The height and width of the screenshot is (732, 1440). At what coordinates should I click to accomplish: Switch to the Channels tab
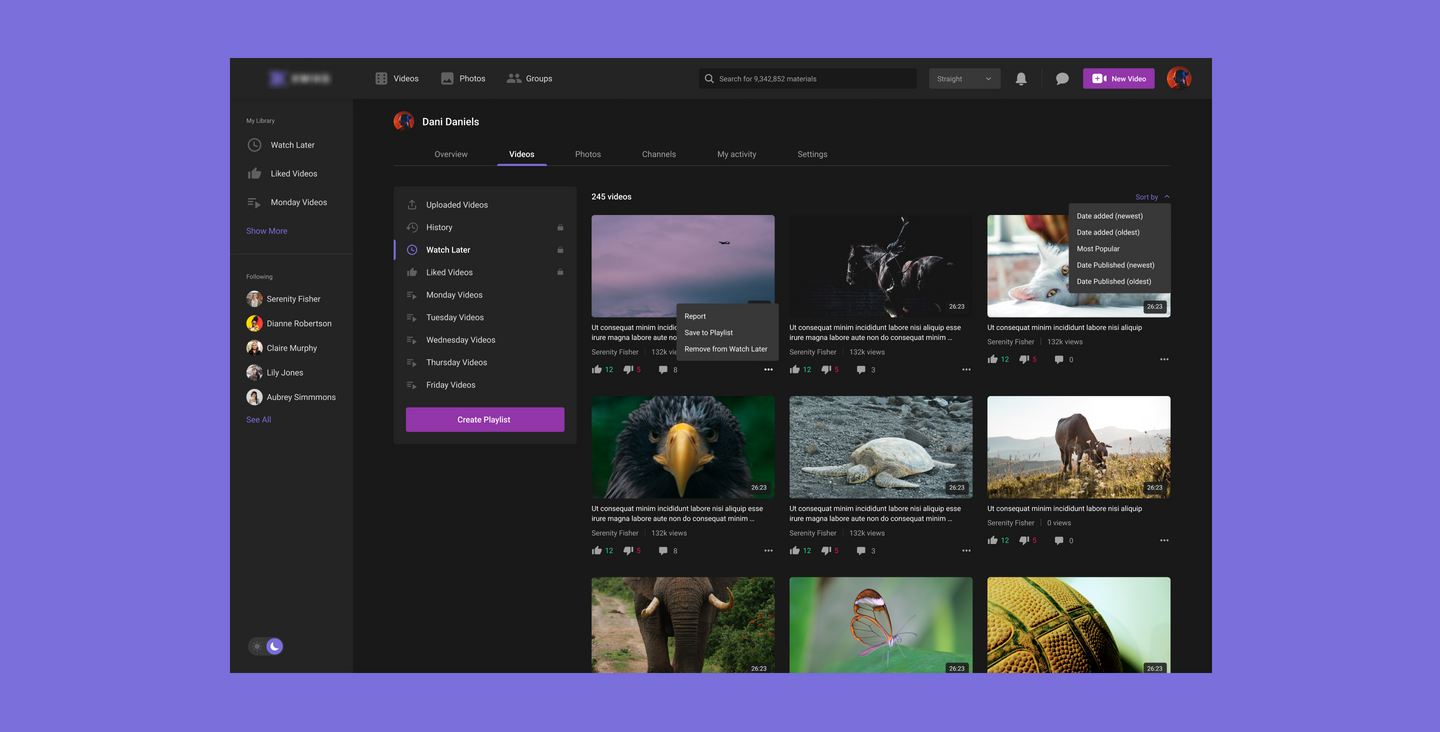pos(659,154)
